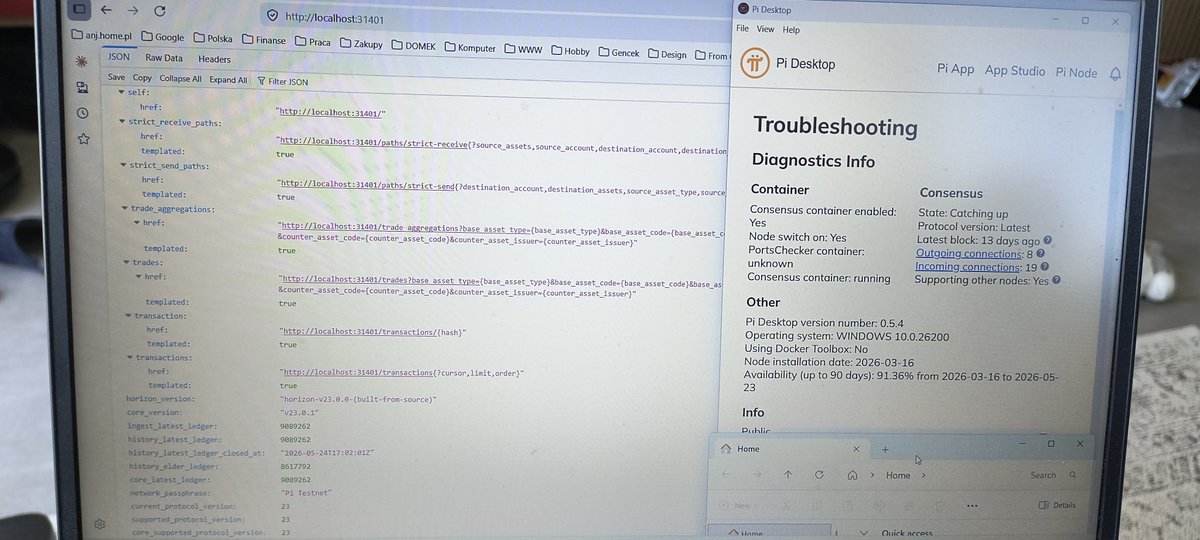Open the Finanse bookmark folder
Screen dimensions: 1200x540
(262, 41)
